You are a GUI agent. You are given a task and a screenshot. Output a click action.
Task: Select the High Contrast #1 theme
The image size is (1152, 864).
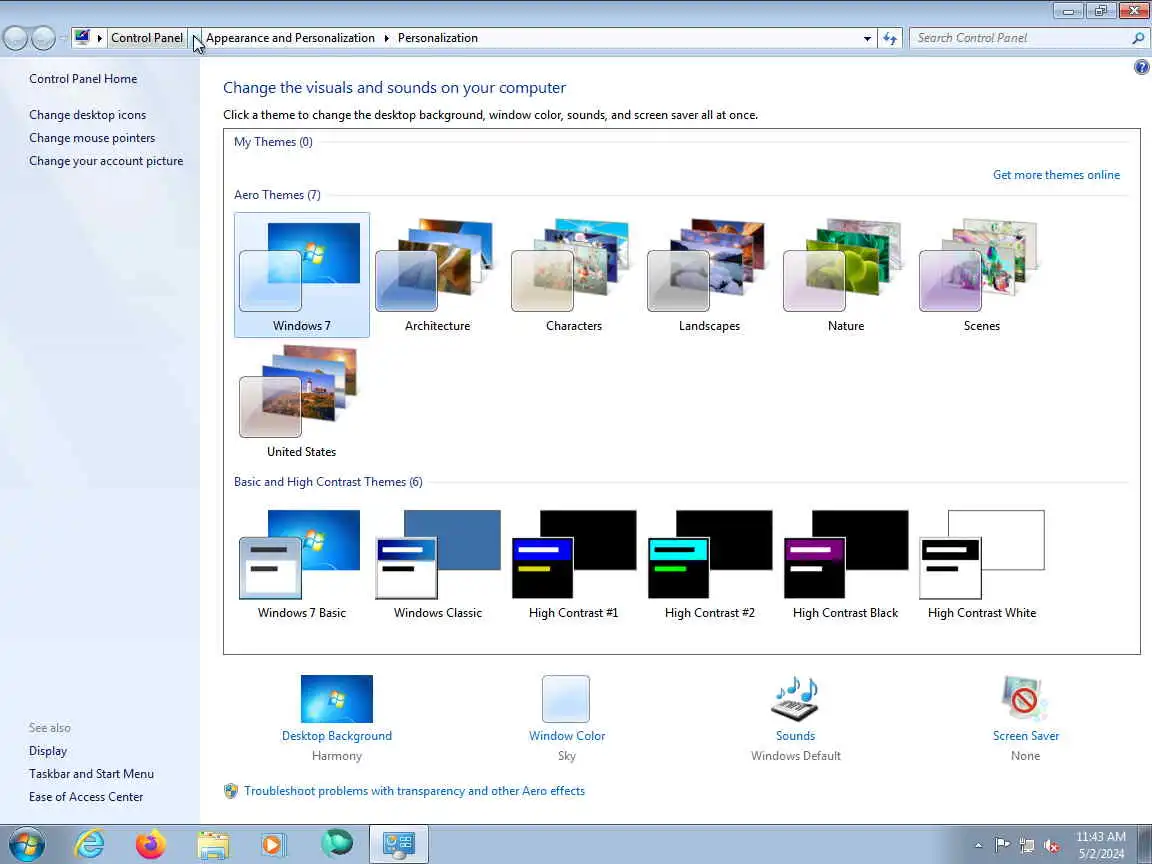tap(573, 564)
